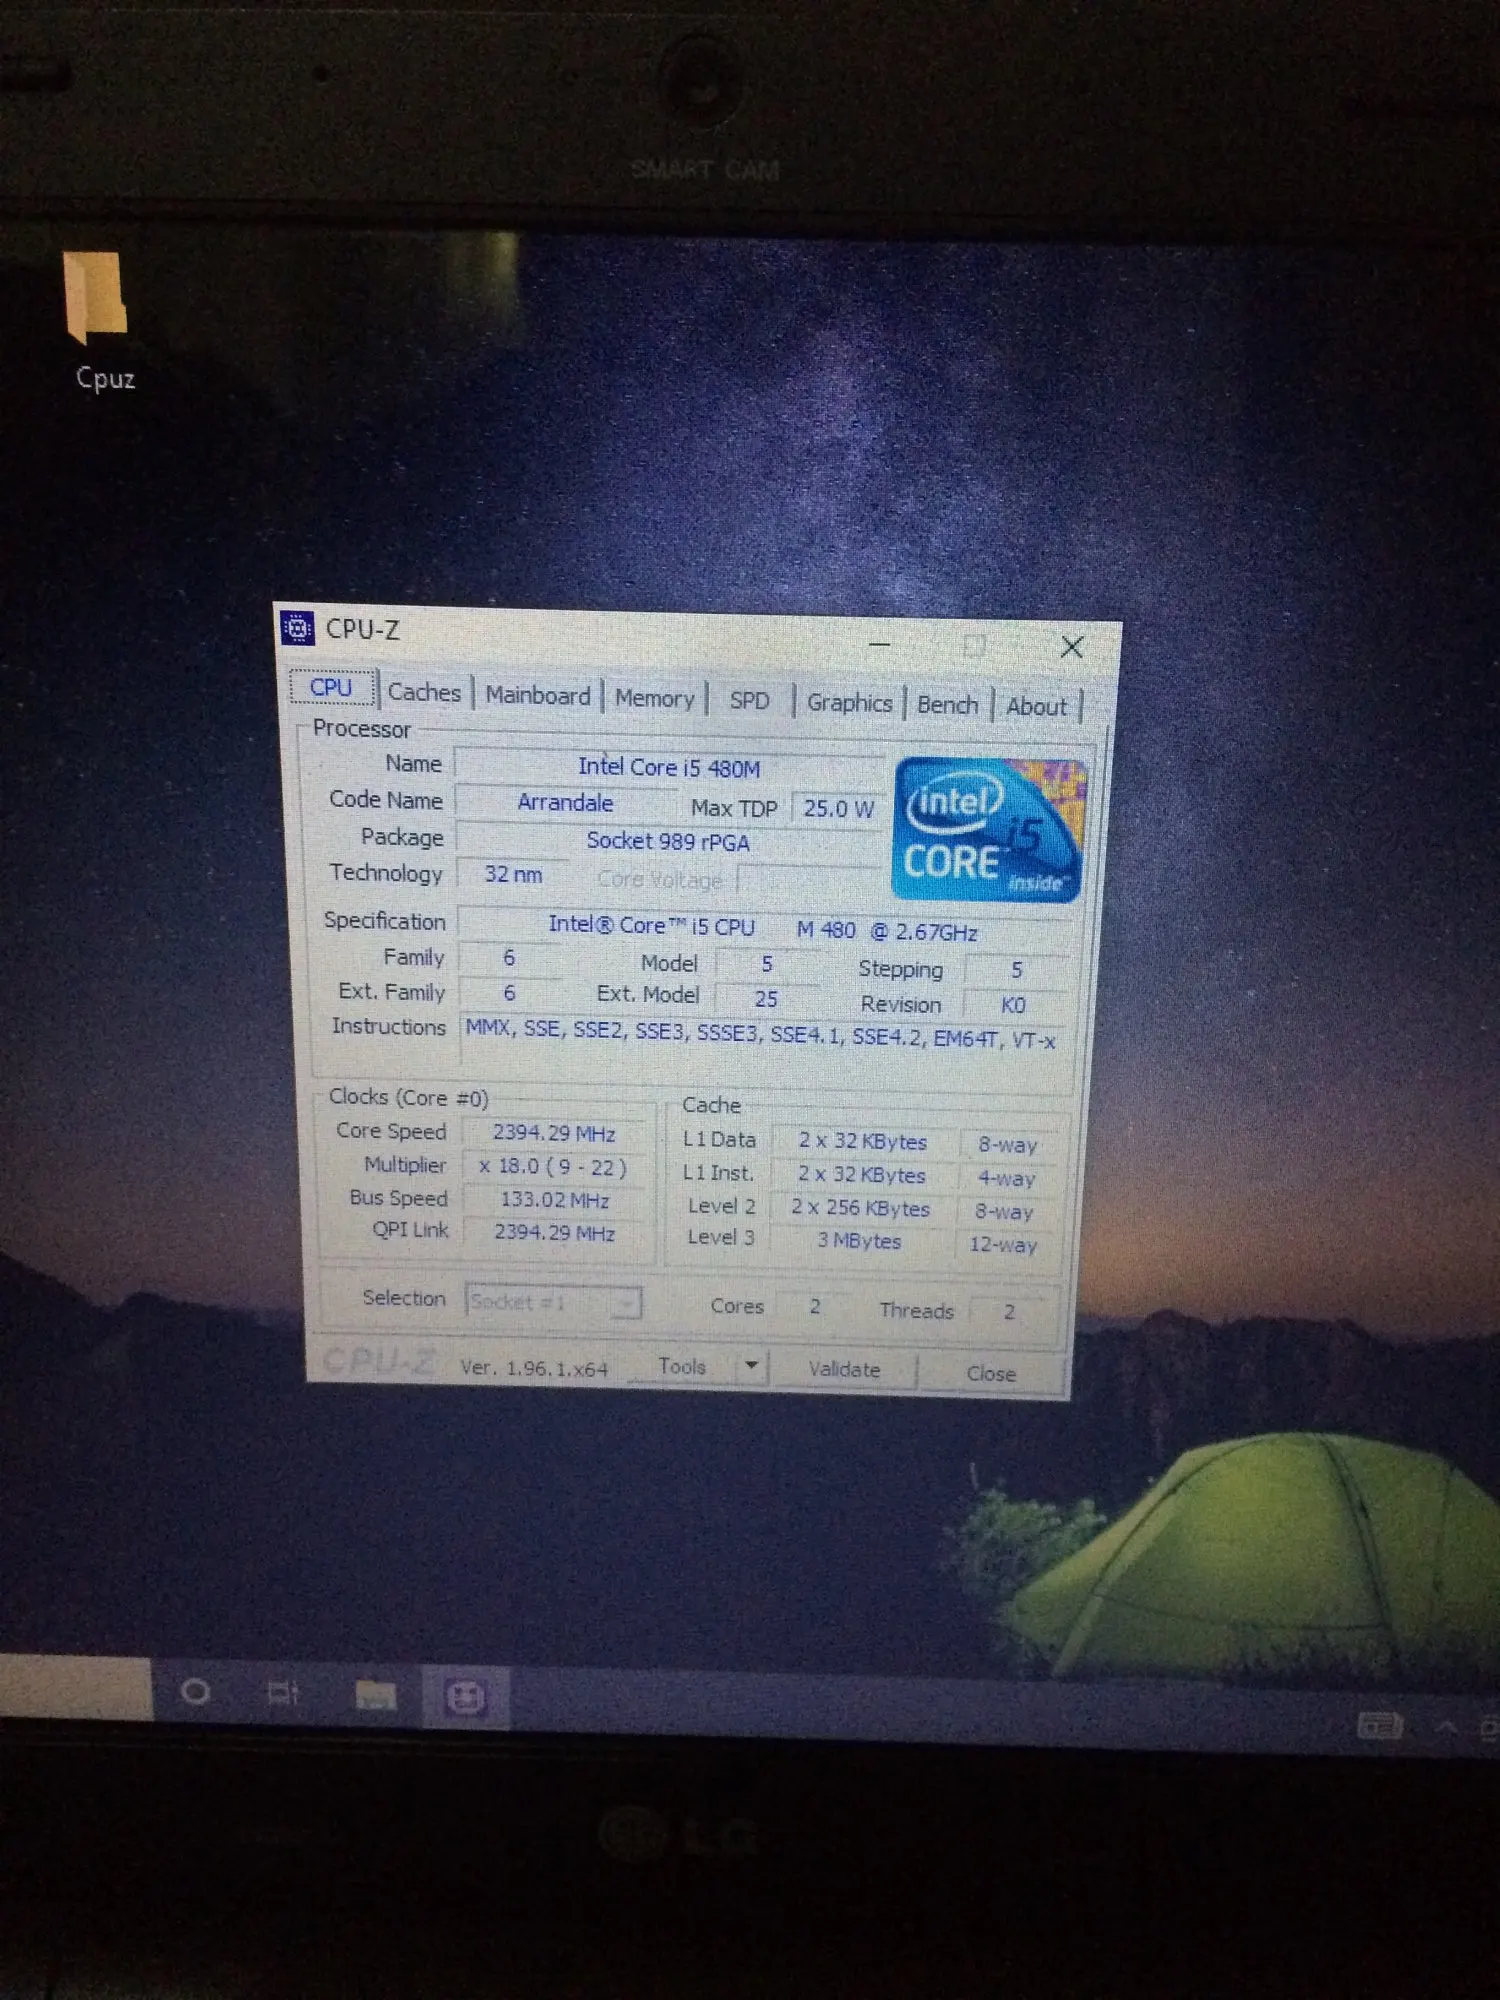Click the Intel Core i5 inside logo
The image size is (1500, 2000).
pos(987,830)
